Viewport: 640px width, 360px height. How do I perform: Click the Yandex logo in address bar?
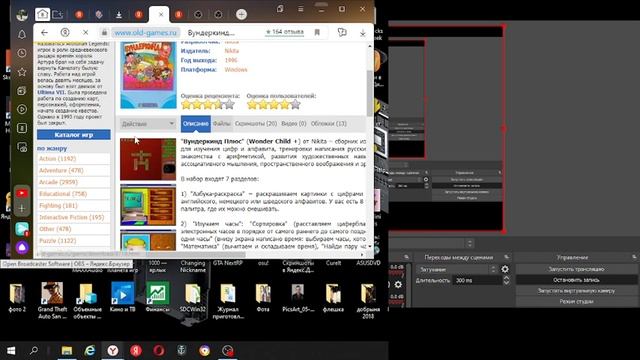pyautogui.click(x=65, y=32)
